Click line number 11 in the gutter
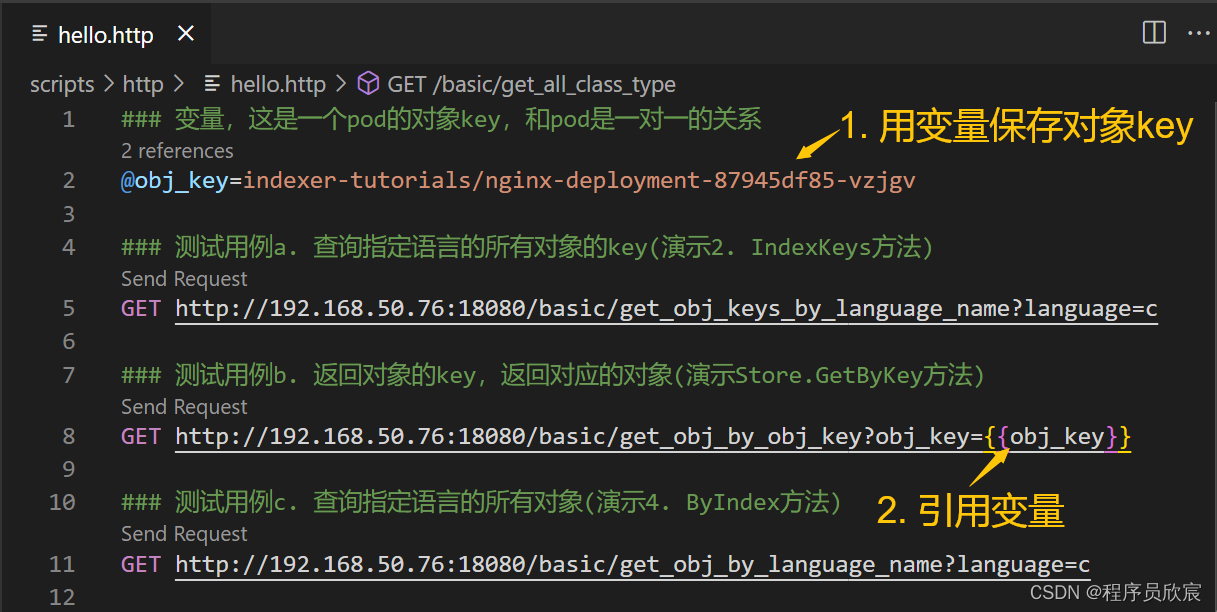The image size is (1217, 612). tap(62, 564)
